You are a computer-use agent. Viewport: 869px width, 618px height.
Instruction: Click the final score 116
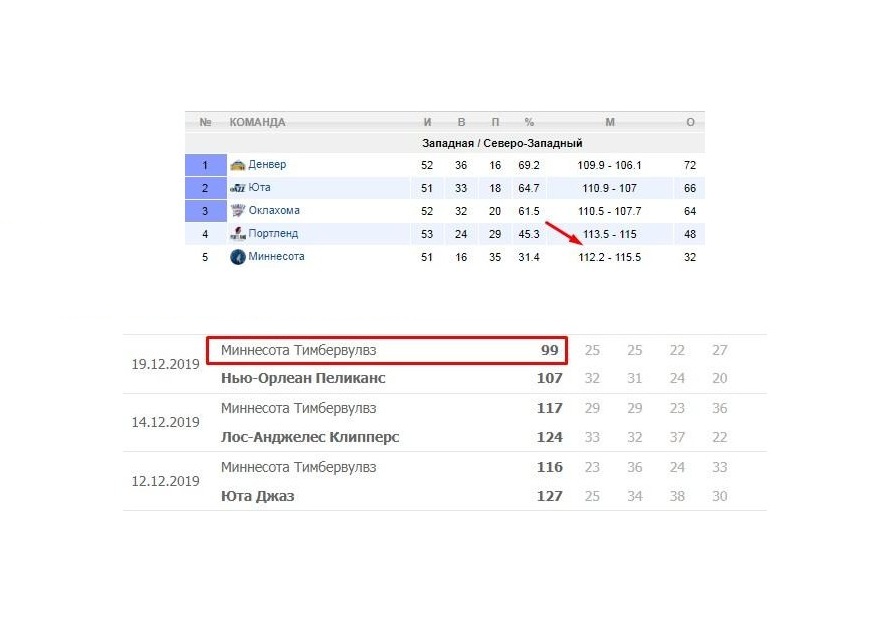(550, 467)
